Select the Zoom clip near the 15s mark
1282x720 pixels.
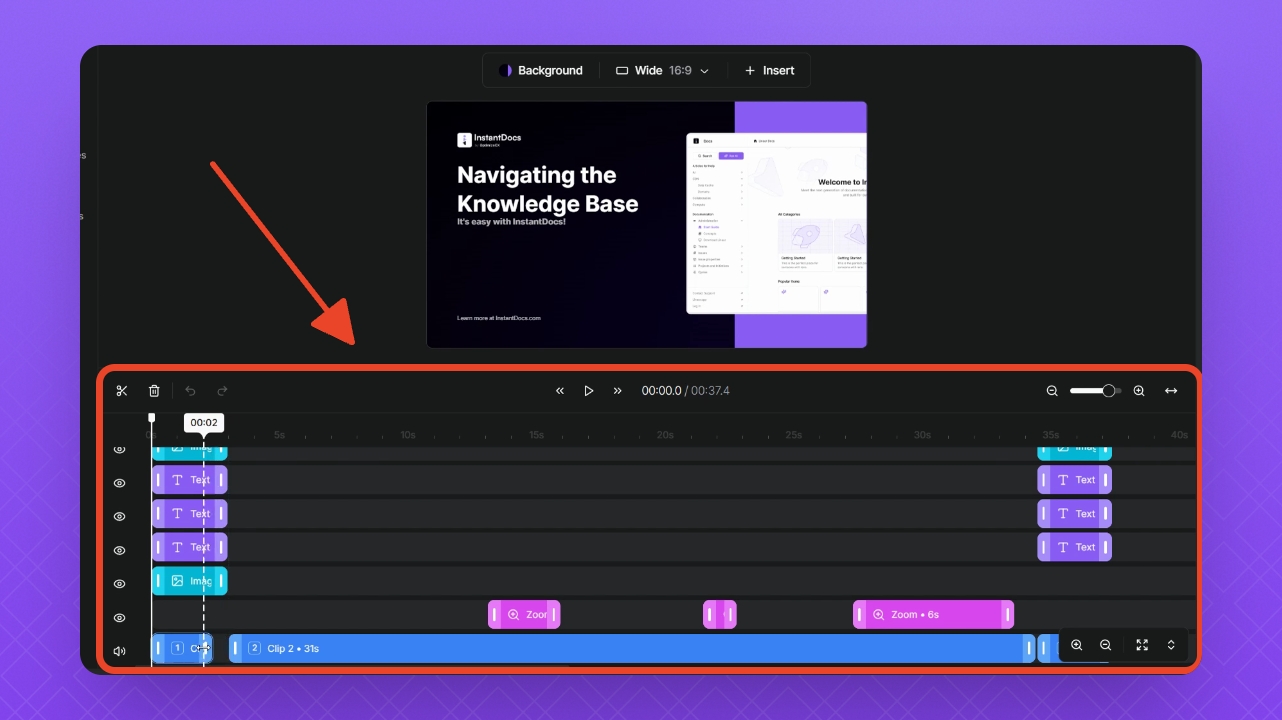[524, 615]
